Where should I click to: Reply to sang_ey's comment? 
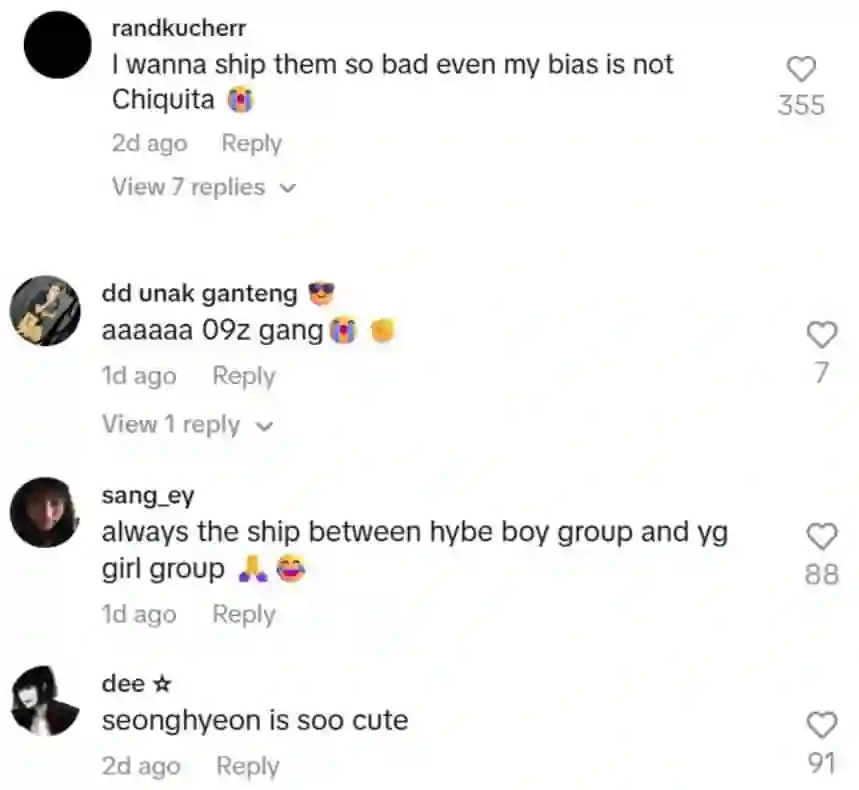(244, 614)
